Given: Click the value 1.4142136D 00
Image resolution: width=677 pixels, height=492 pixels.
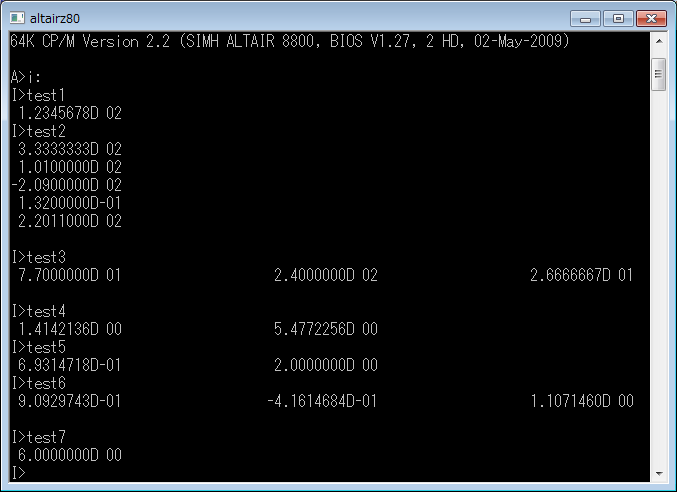Looking at the screenshot, I should (70, 329).
